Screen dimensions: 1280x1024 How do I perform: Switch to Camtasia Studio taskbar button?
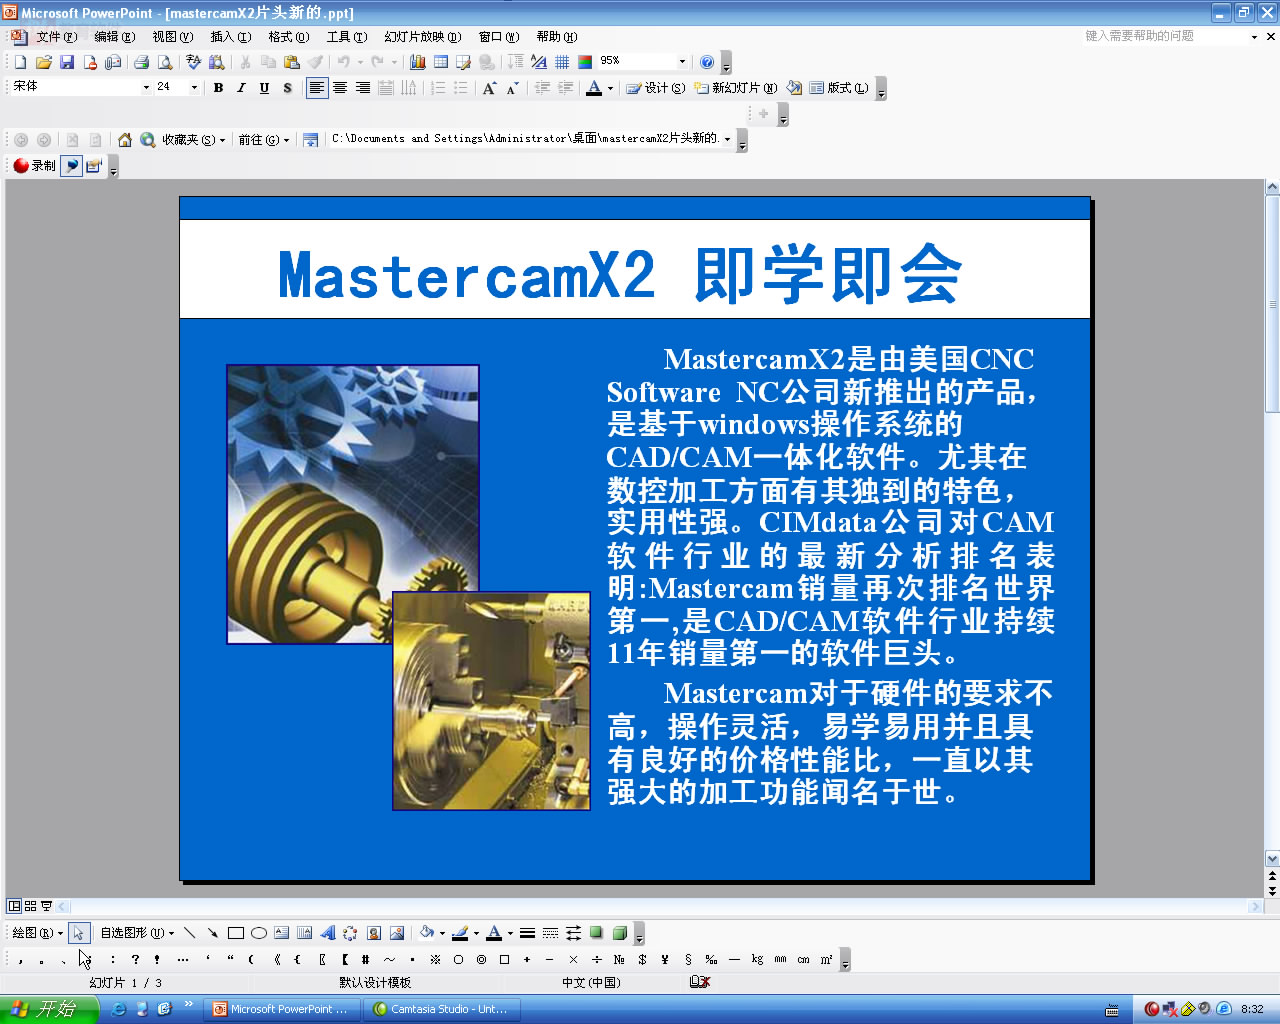tap(441, 1009)
